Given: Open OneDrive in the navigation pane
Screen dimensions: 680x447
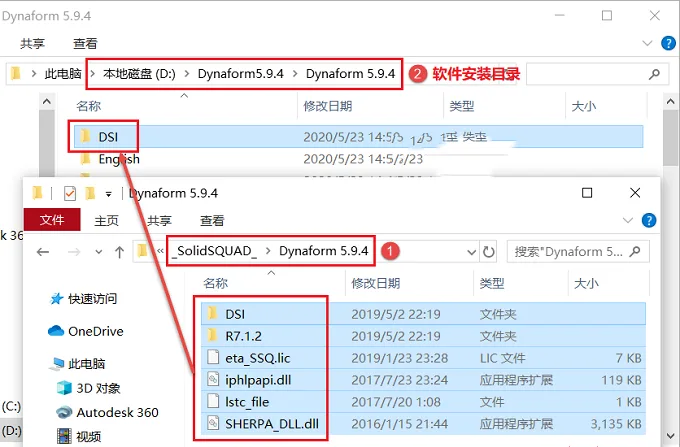Looking at the screenshot, I should [86, 331].
